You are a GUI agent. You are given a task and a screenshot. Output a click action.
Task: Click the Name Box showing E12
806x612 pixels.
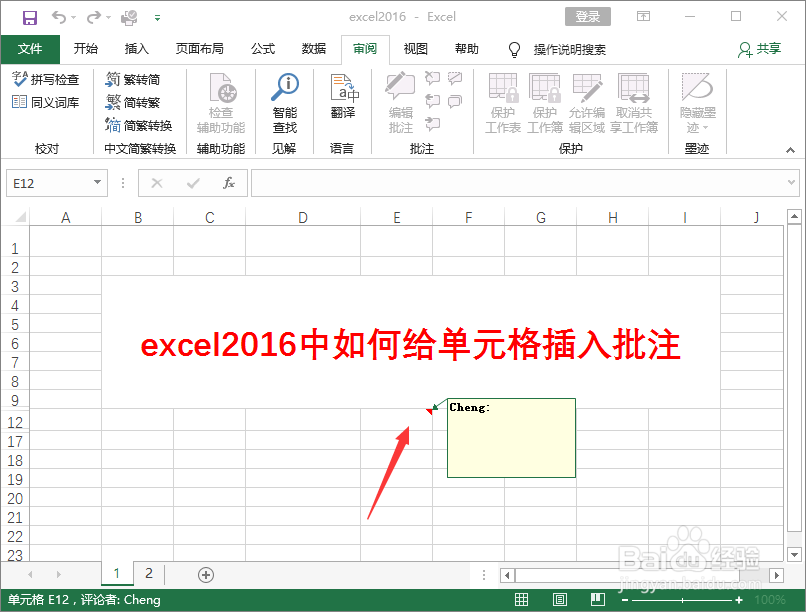(x=48, y=183)
